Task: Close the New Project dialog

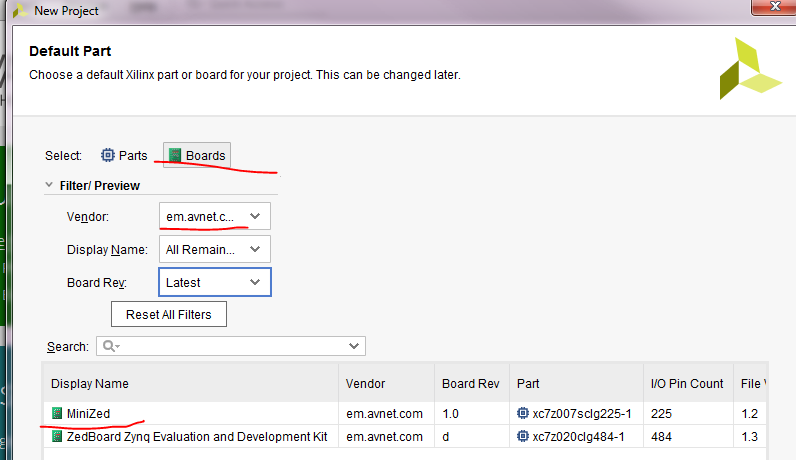Action: click(x=774, y=7)
